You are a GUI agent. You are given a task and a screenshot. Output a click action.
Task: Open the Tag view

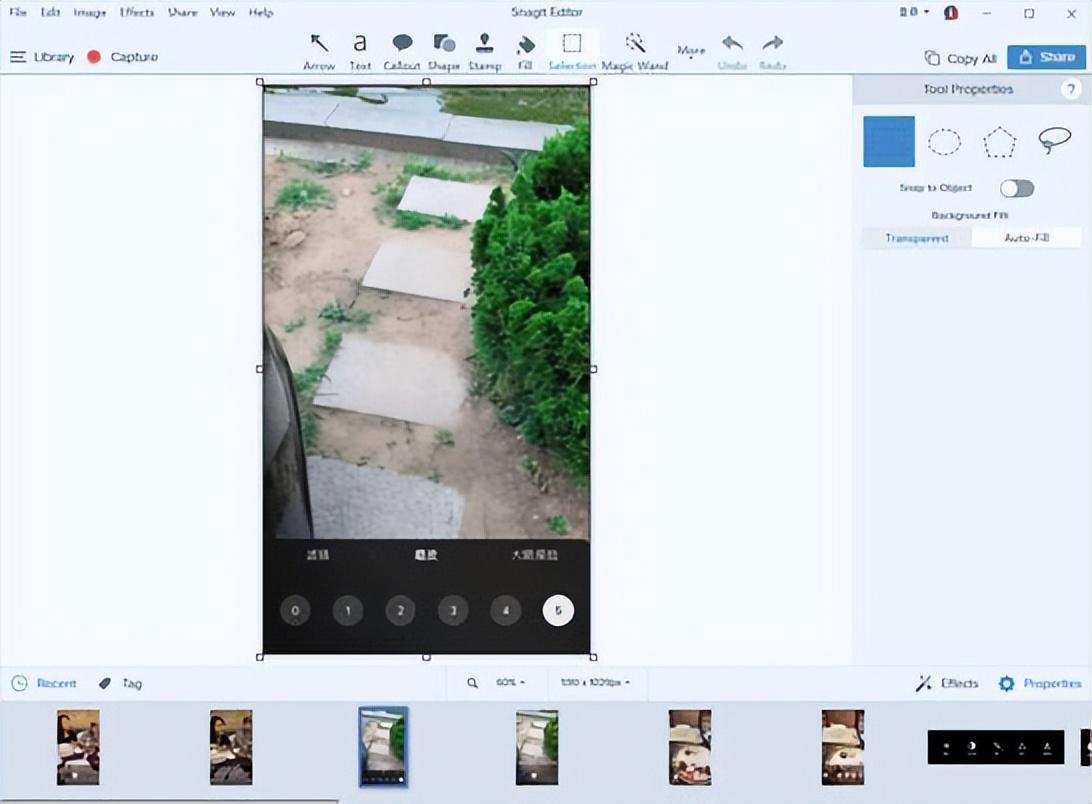click(120, 683)
